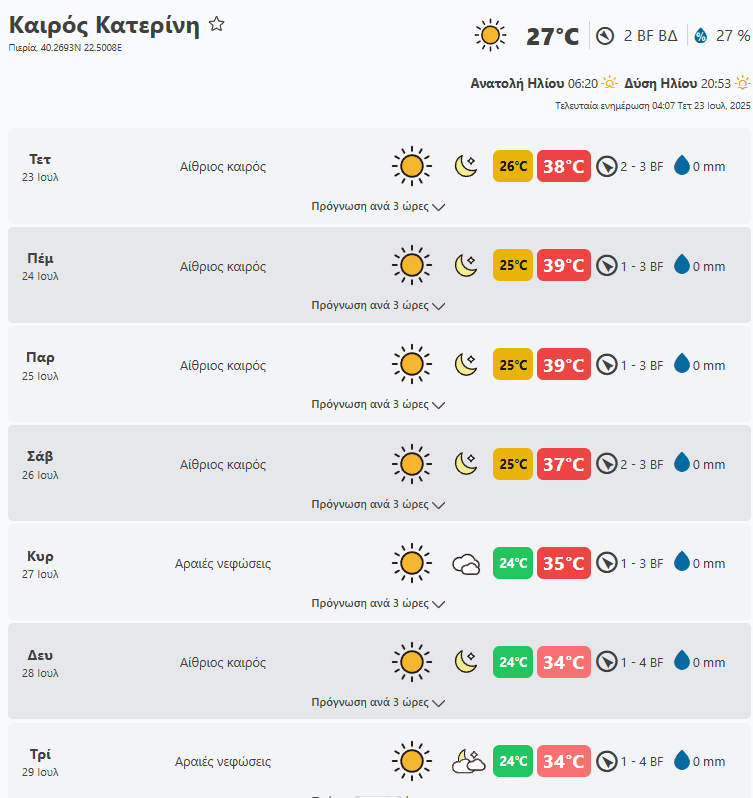The height and width of the screenshot is (798, 753).
Task: Show 3-hour forecast for Δευ 28 Ιουλ
Action: (x=378, y=703)
